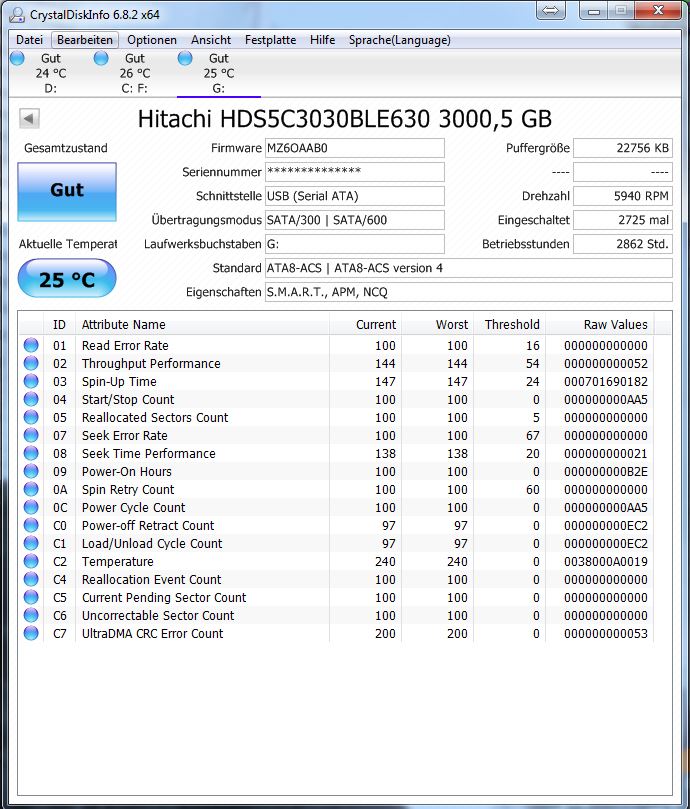Image resolution: width=690 pixels, height=809 pixels.
Task: Close the CrystalDiskInfo window
Action: pyautogui.click(x=658, y=10)
